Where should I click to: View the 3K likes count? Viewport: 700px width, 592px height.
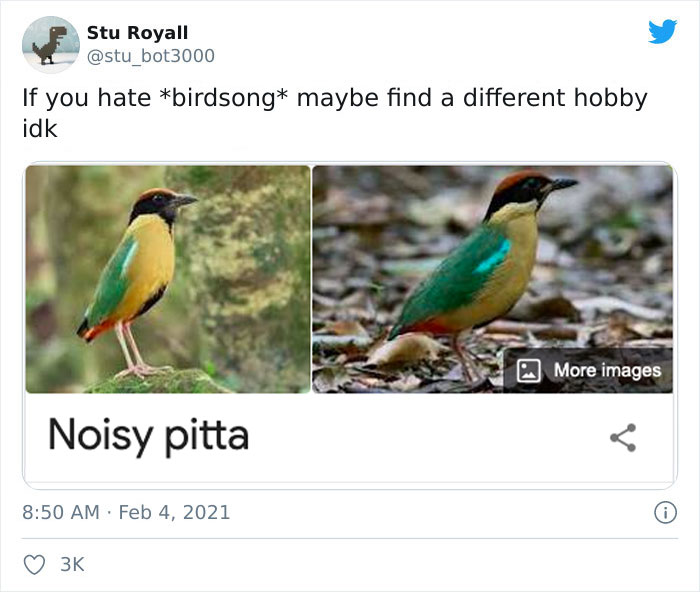coord(73,565)
